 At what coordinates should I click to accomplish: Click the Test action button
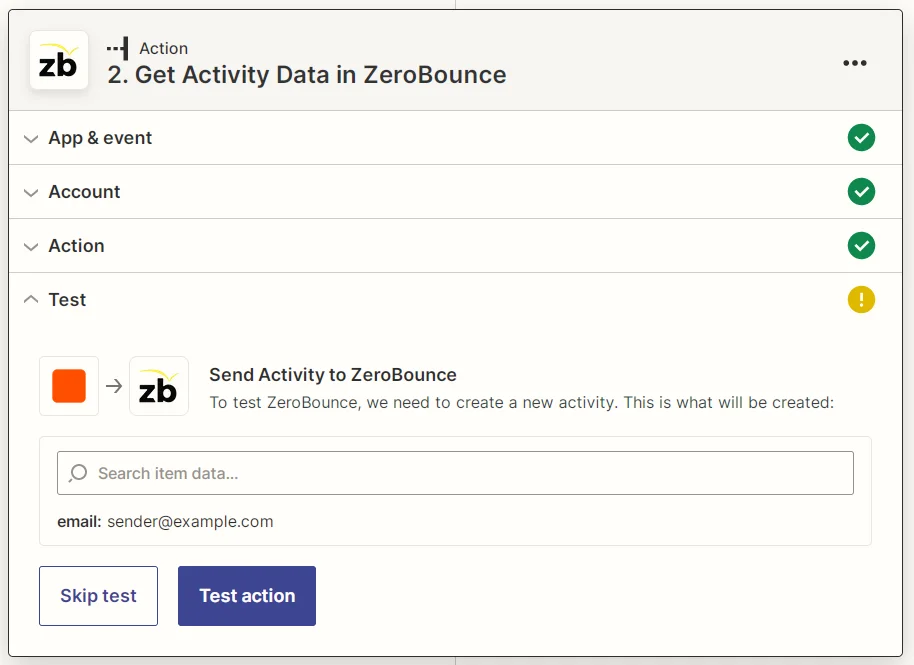[x=246, y=595]
